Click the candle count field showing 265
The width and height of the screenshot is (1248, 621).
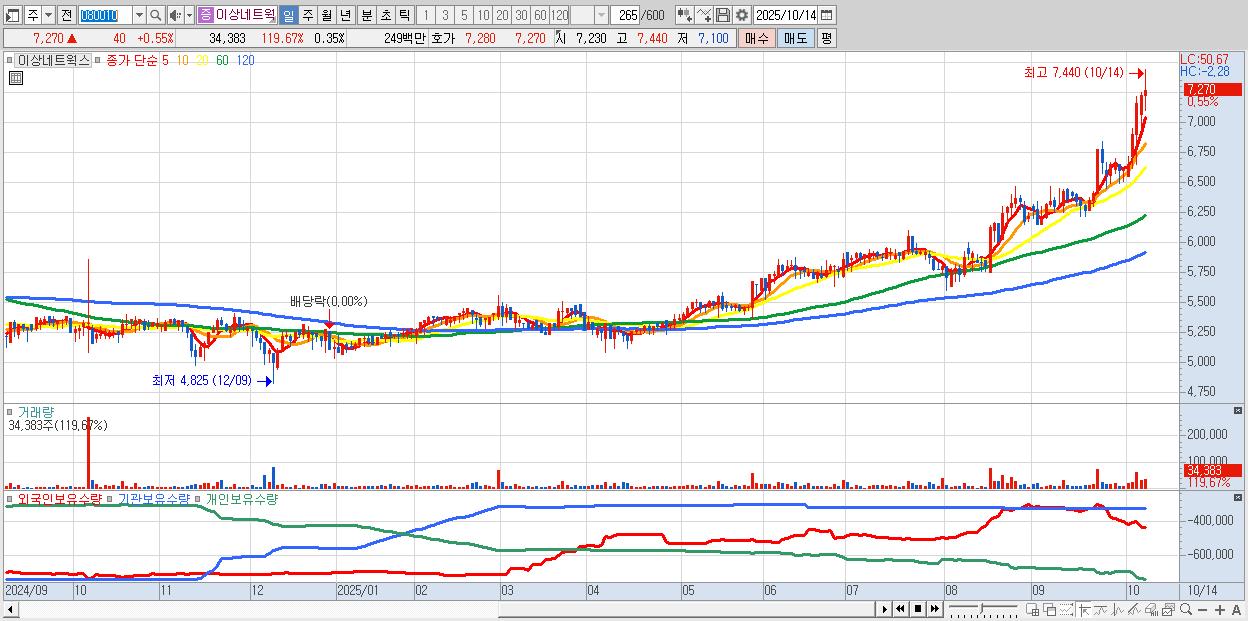click(625, 15)
